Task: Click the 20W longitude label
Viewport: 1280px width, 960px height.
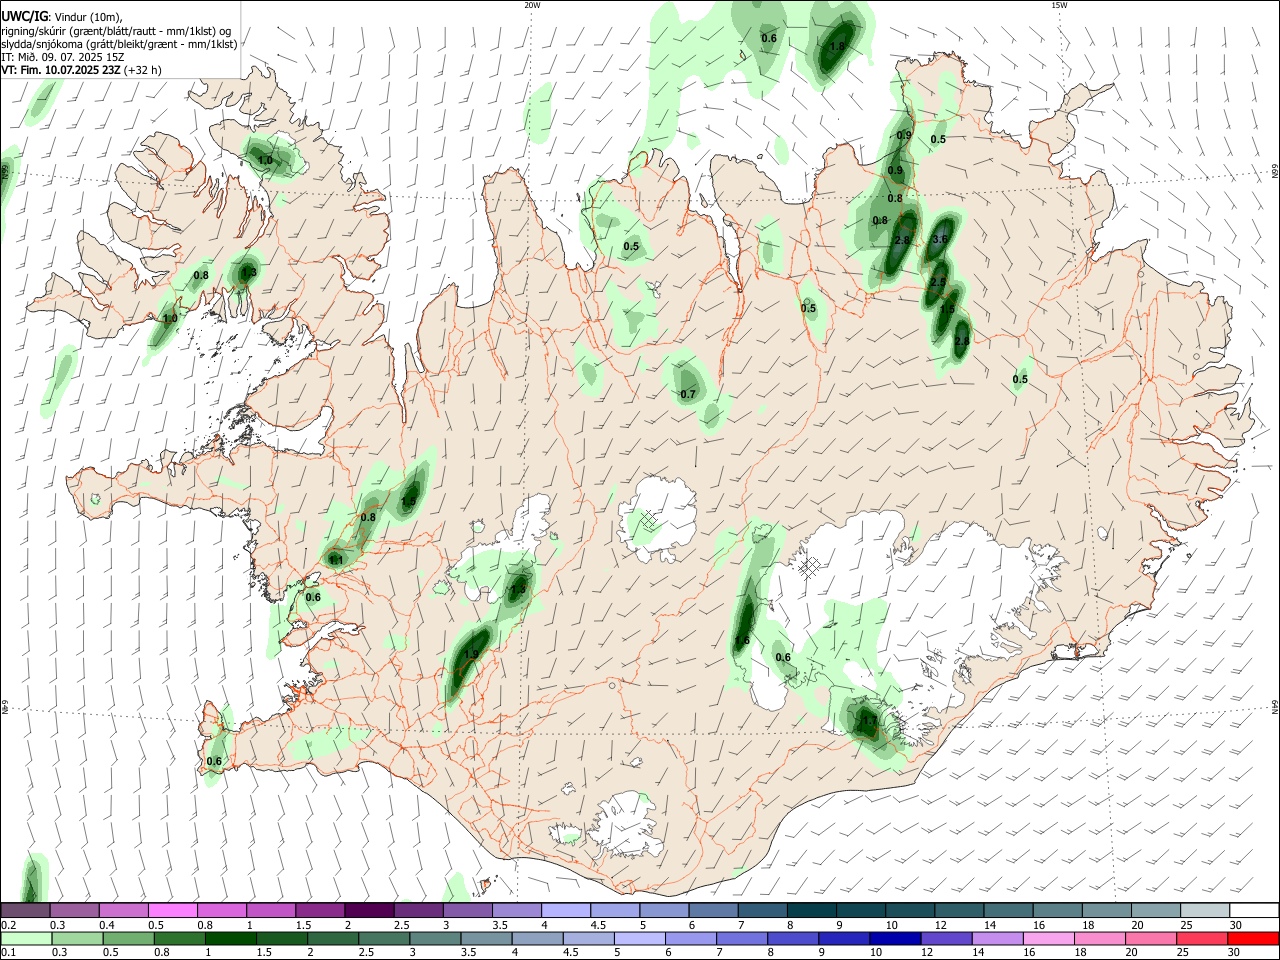Action: pyautogui.click(x=532, y=5)
